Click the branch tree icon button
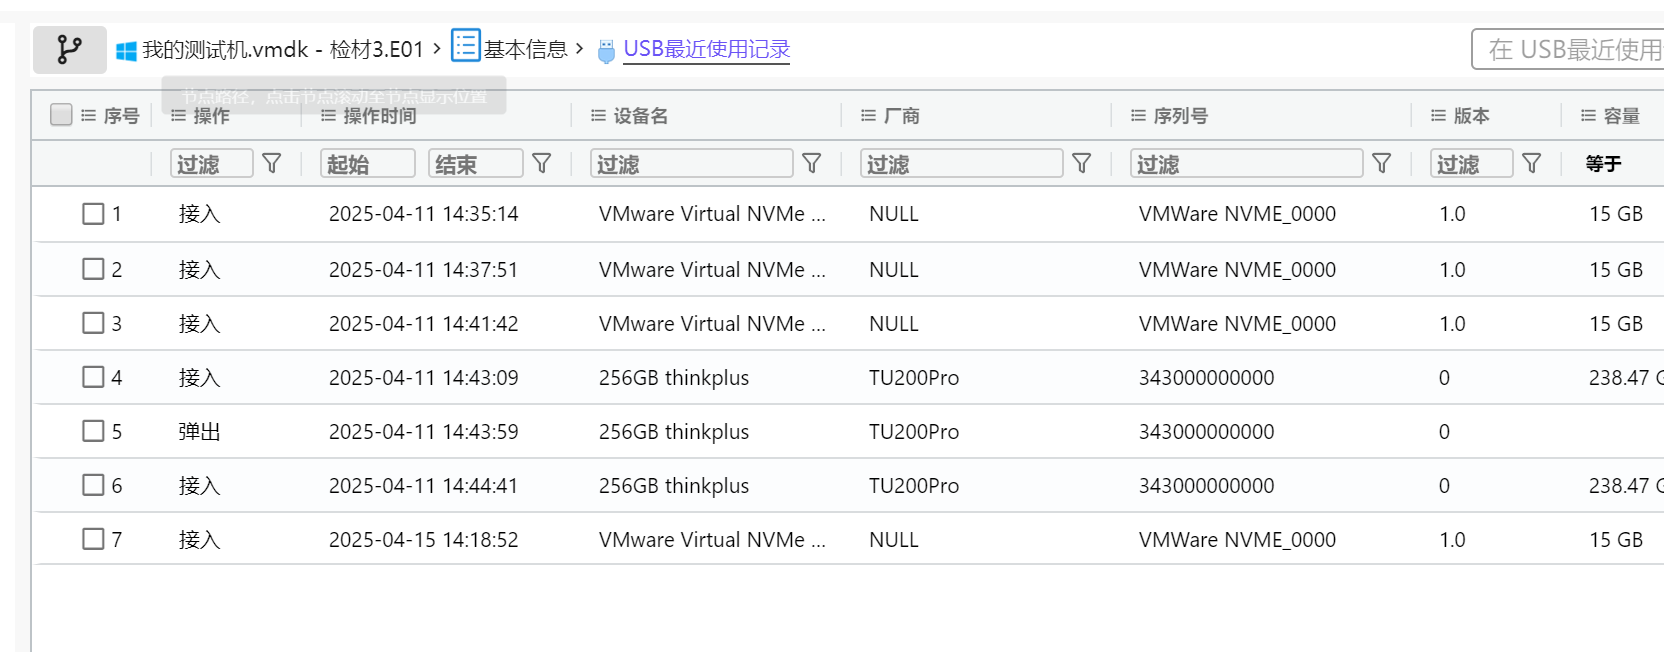The width and height of the screenshot is (1664, 652). tap(69, 50)
